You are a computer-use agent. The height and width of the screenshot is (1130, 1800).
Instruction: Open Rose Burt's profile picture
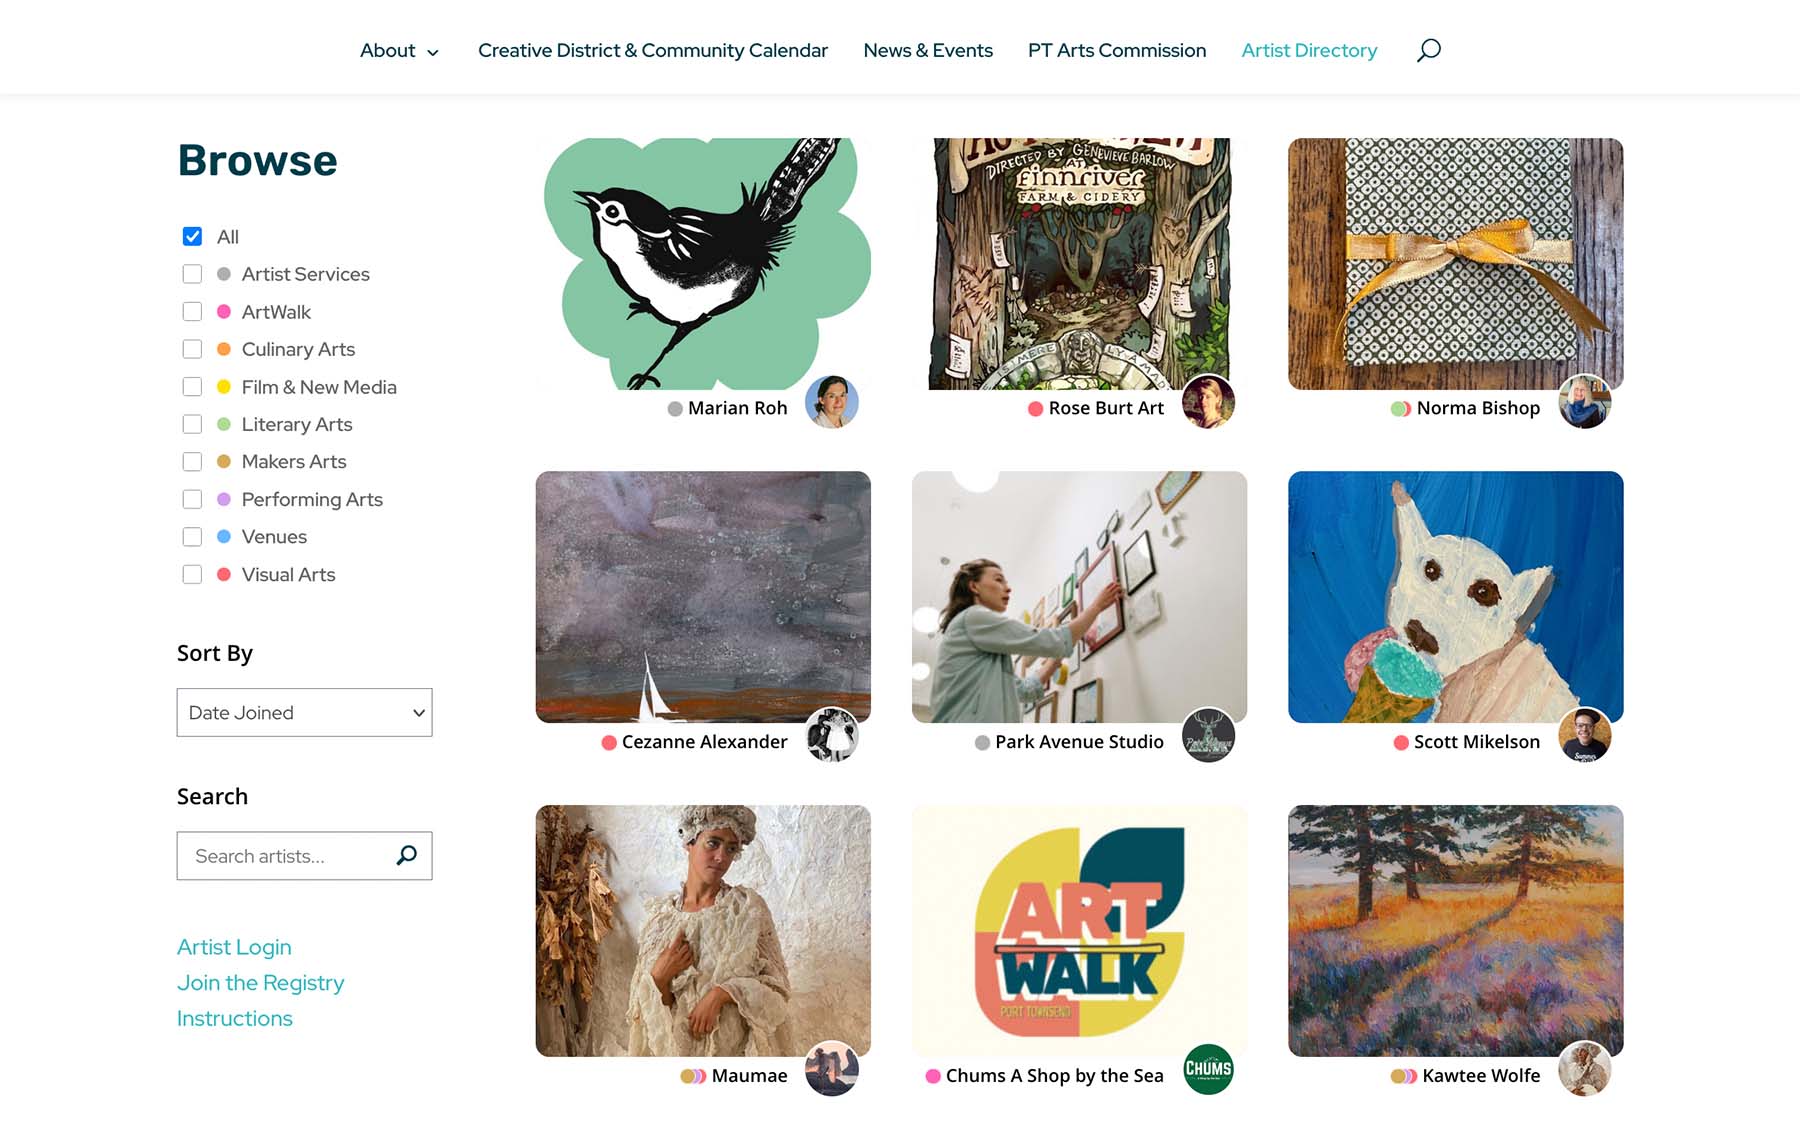pyautogui.click(x=1208, y=402)
